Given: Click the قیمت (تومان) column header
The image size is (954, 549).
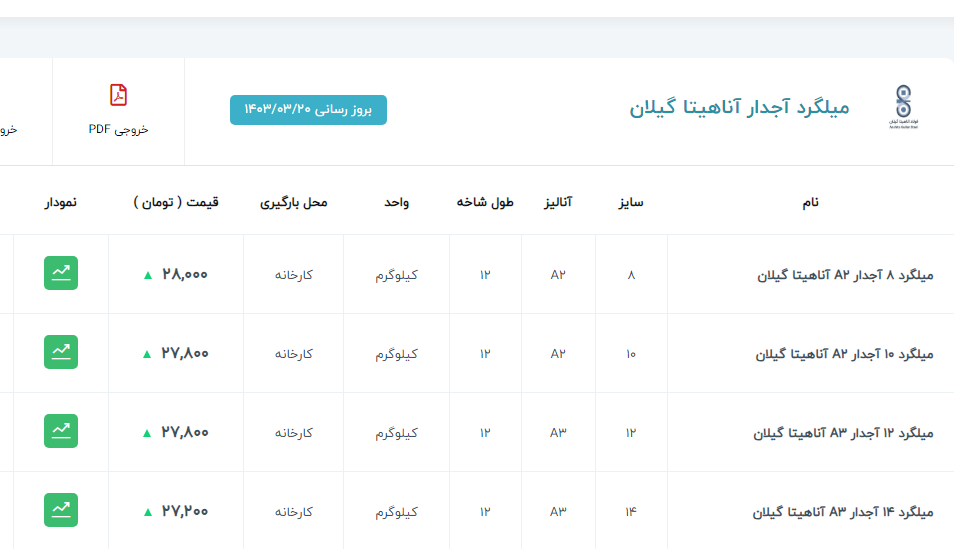Looking at the screenshot, I should point(176,202).
